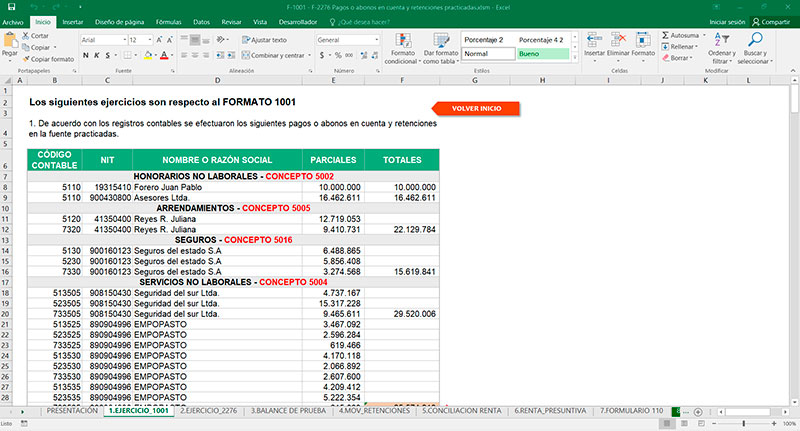
Task: Expand cell styles gallery
Action: pos(575,58)
